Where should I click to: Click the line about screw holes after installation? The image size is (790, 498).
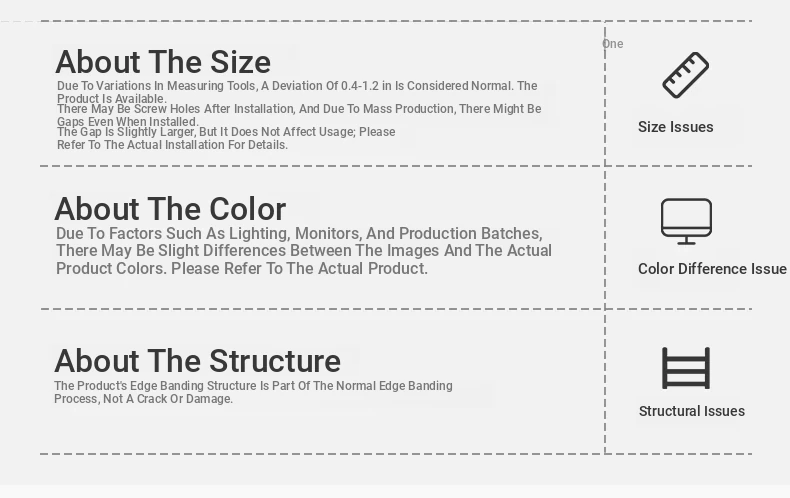(299, 109)
